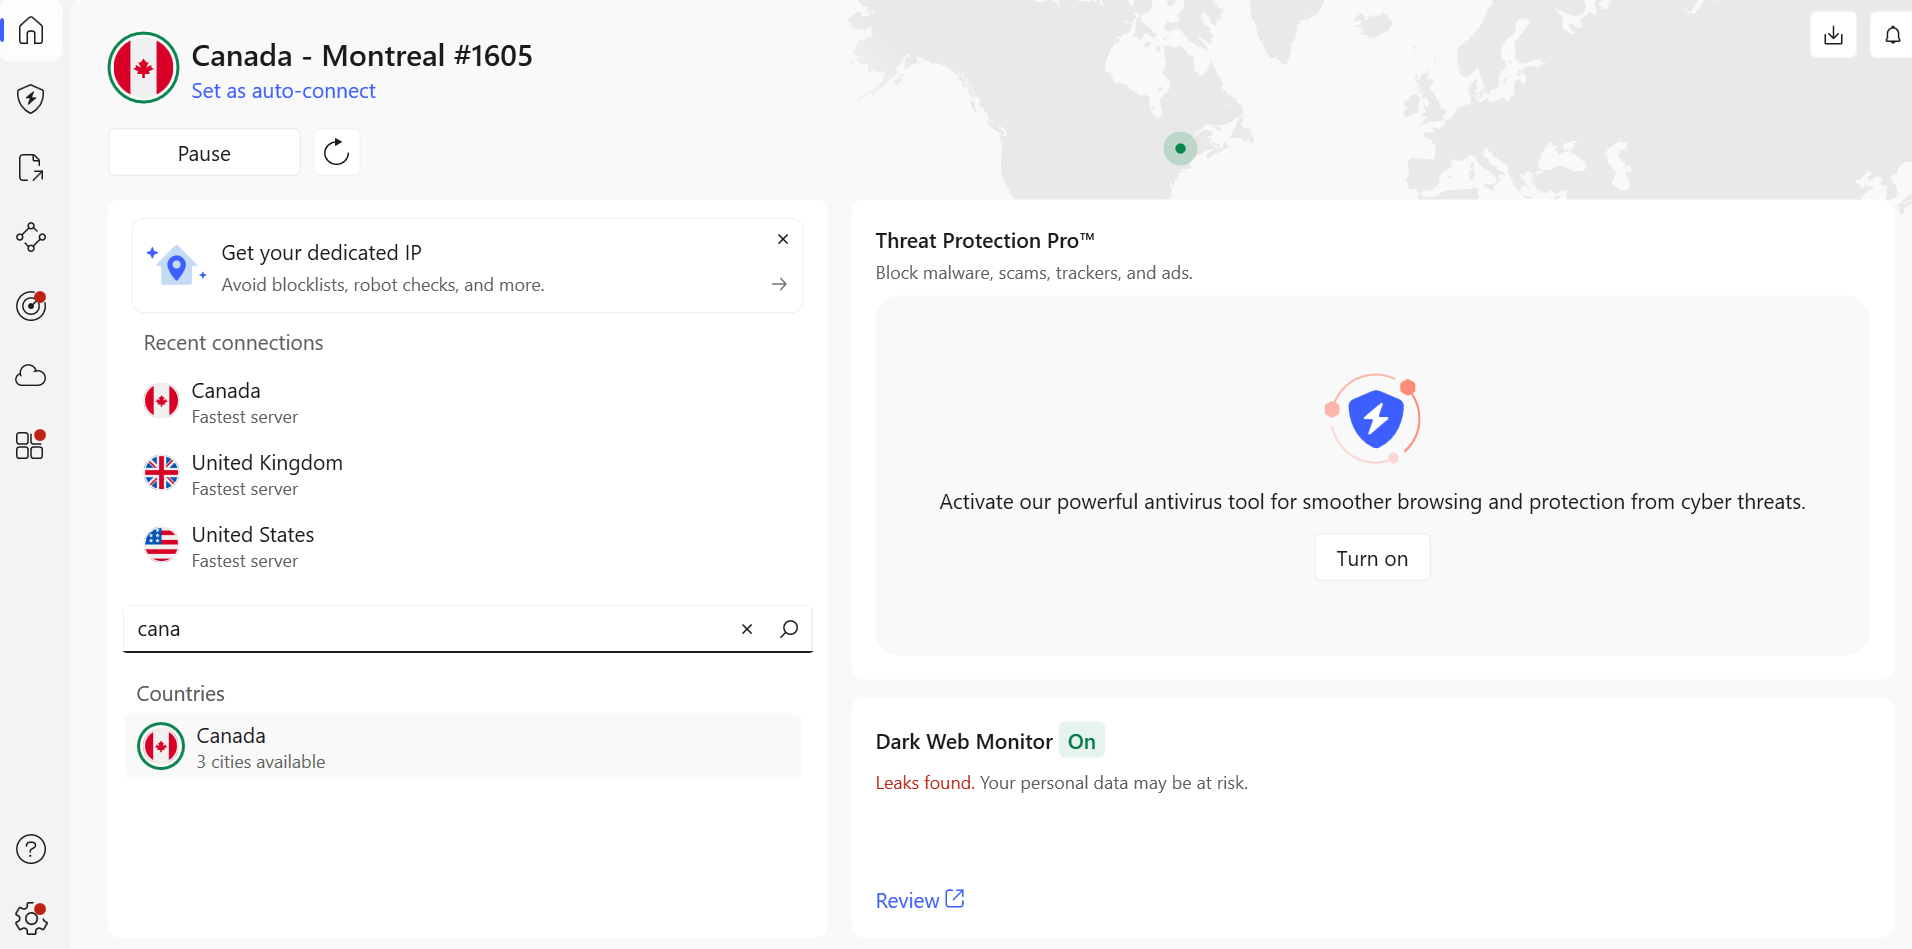Open the file sharing icon in sidebar

click(x=31, y=168)
